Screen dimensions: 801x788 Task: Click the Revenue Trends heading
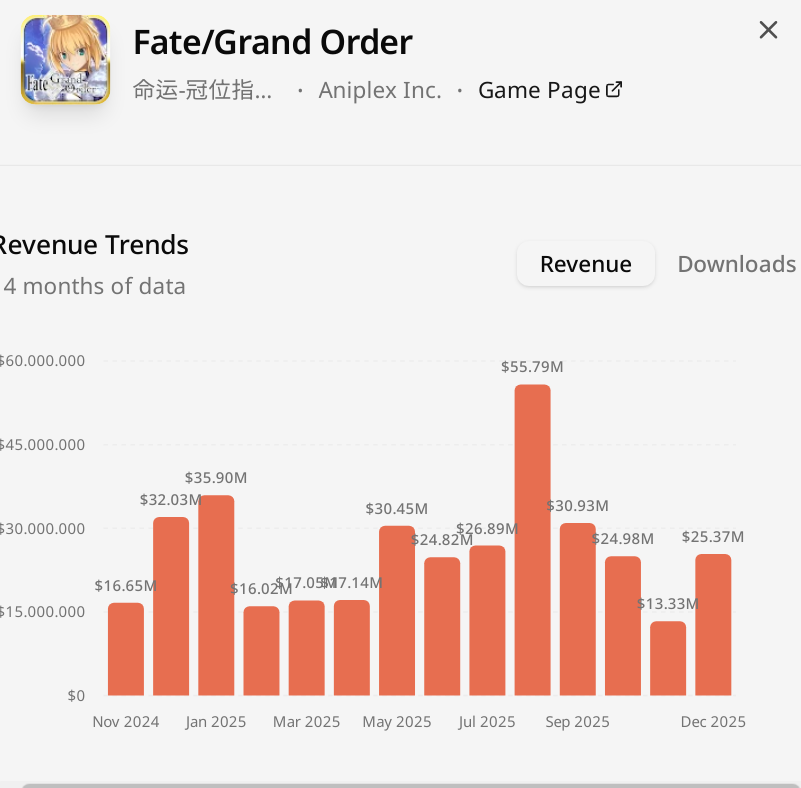(93, 245)
